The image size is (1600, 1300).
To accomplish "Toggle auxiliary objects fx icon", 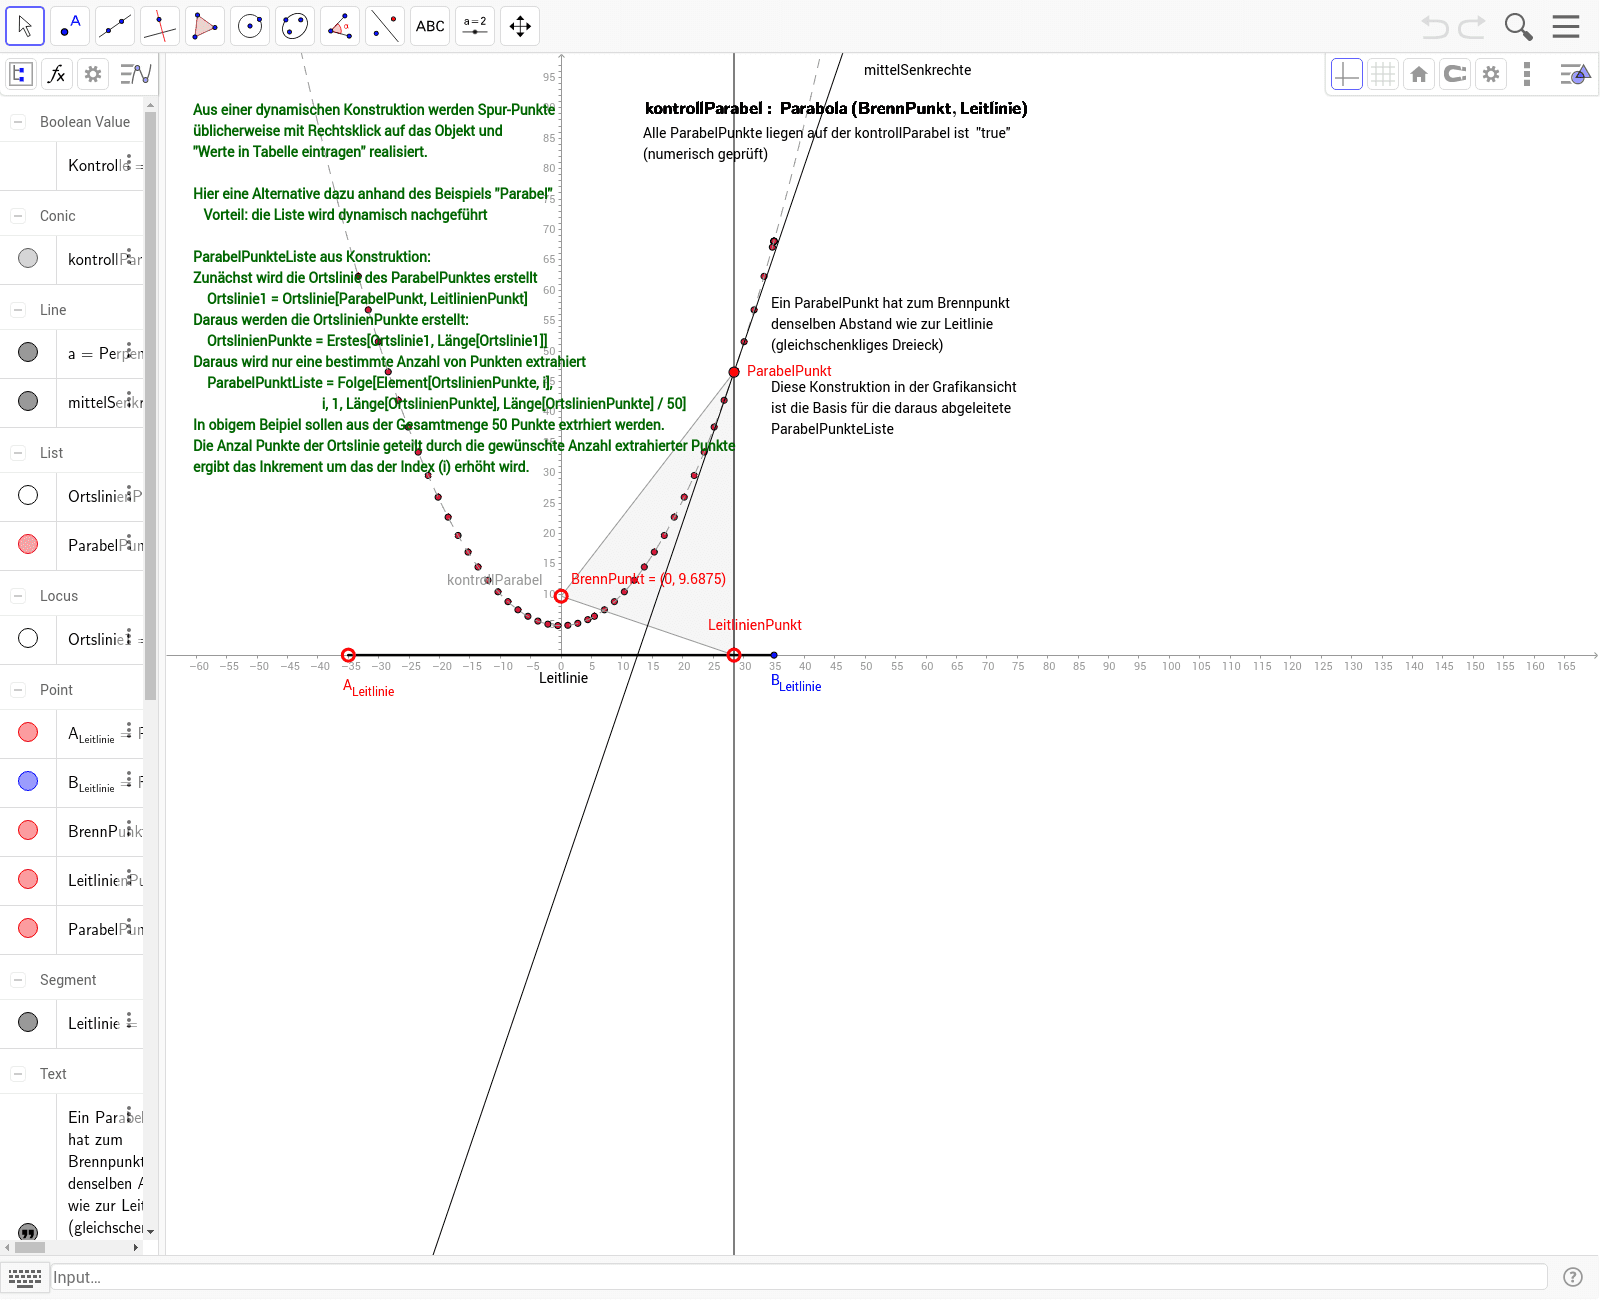I will (x=57, y=74).
